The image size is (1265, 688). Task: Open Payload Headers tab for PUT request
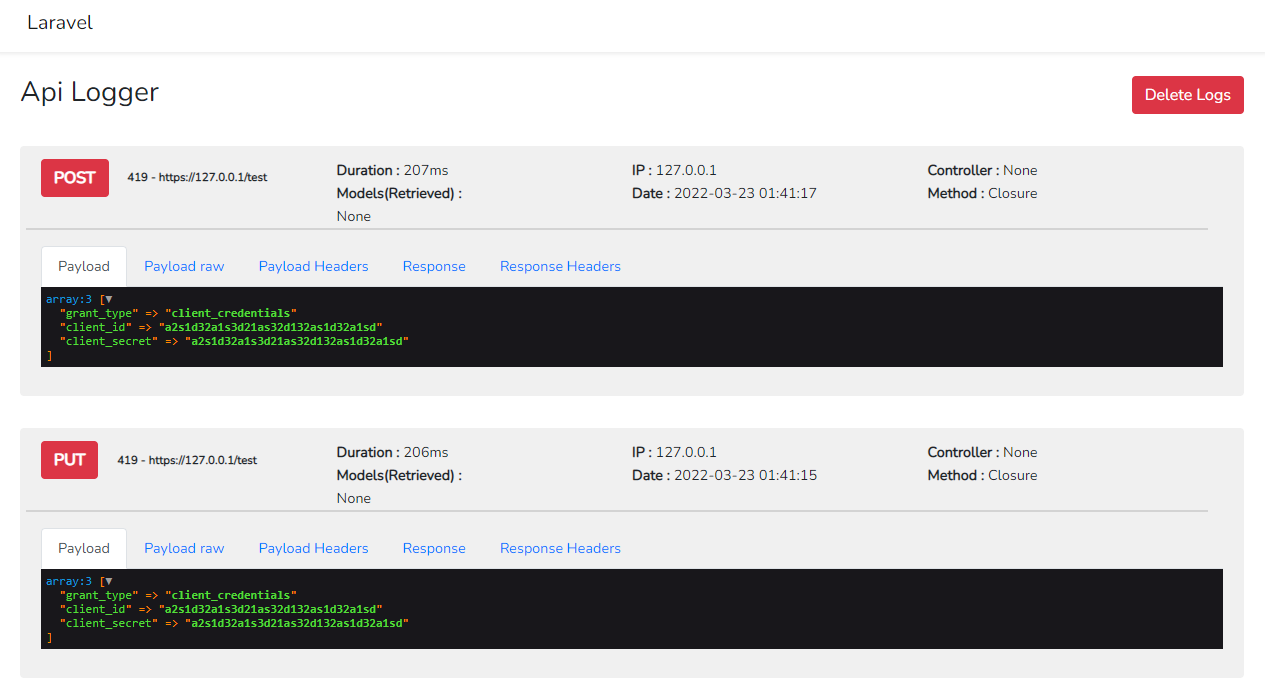point(313,547)
